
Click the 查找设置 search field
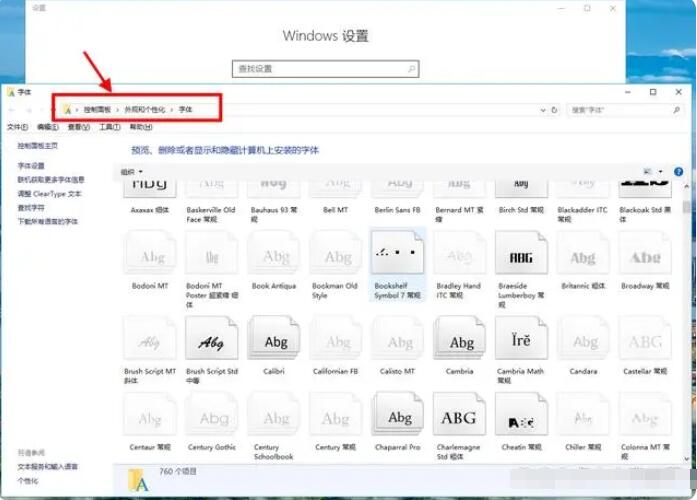coord(325,69)
